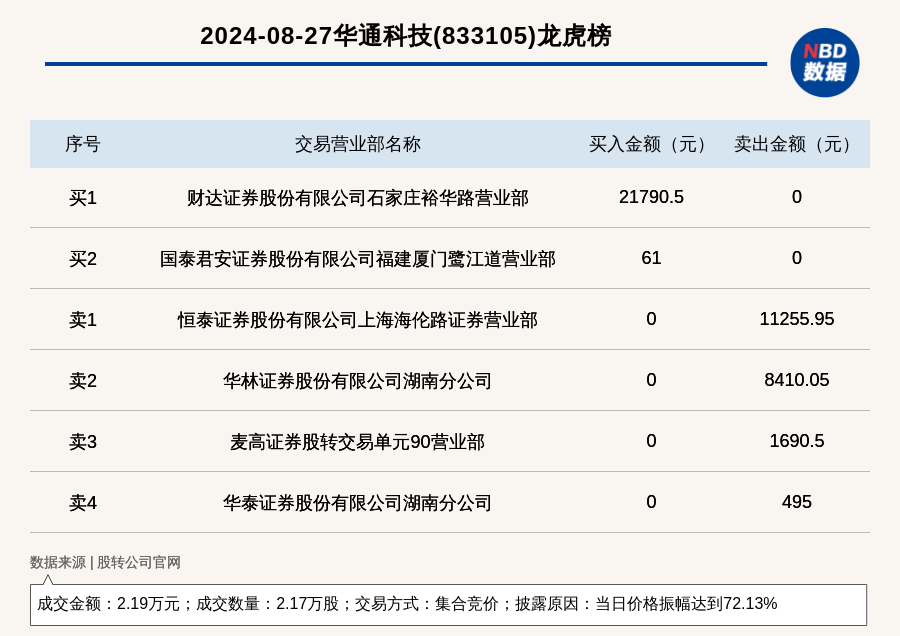Image resolution: width=900 pixels, height=636 pixels.
Task: Select 国泰君安证券股份有限公司福建厦门鹭江道营业部
Action: click(x=358, y=259)
